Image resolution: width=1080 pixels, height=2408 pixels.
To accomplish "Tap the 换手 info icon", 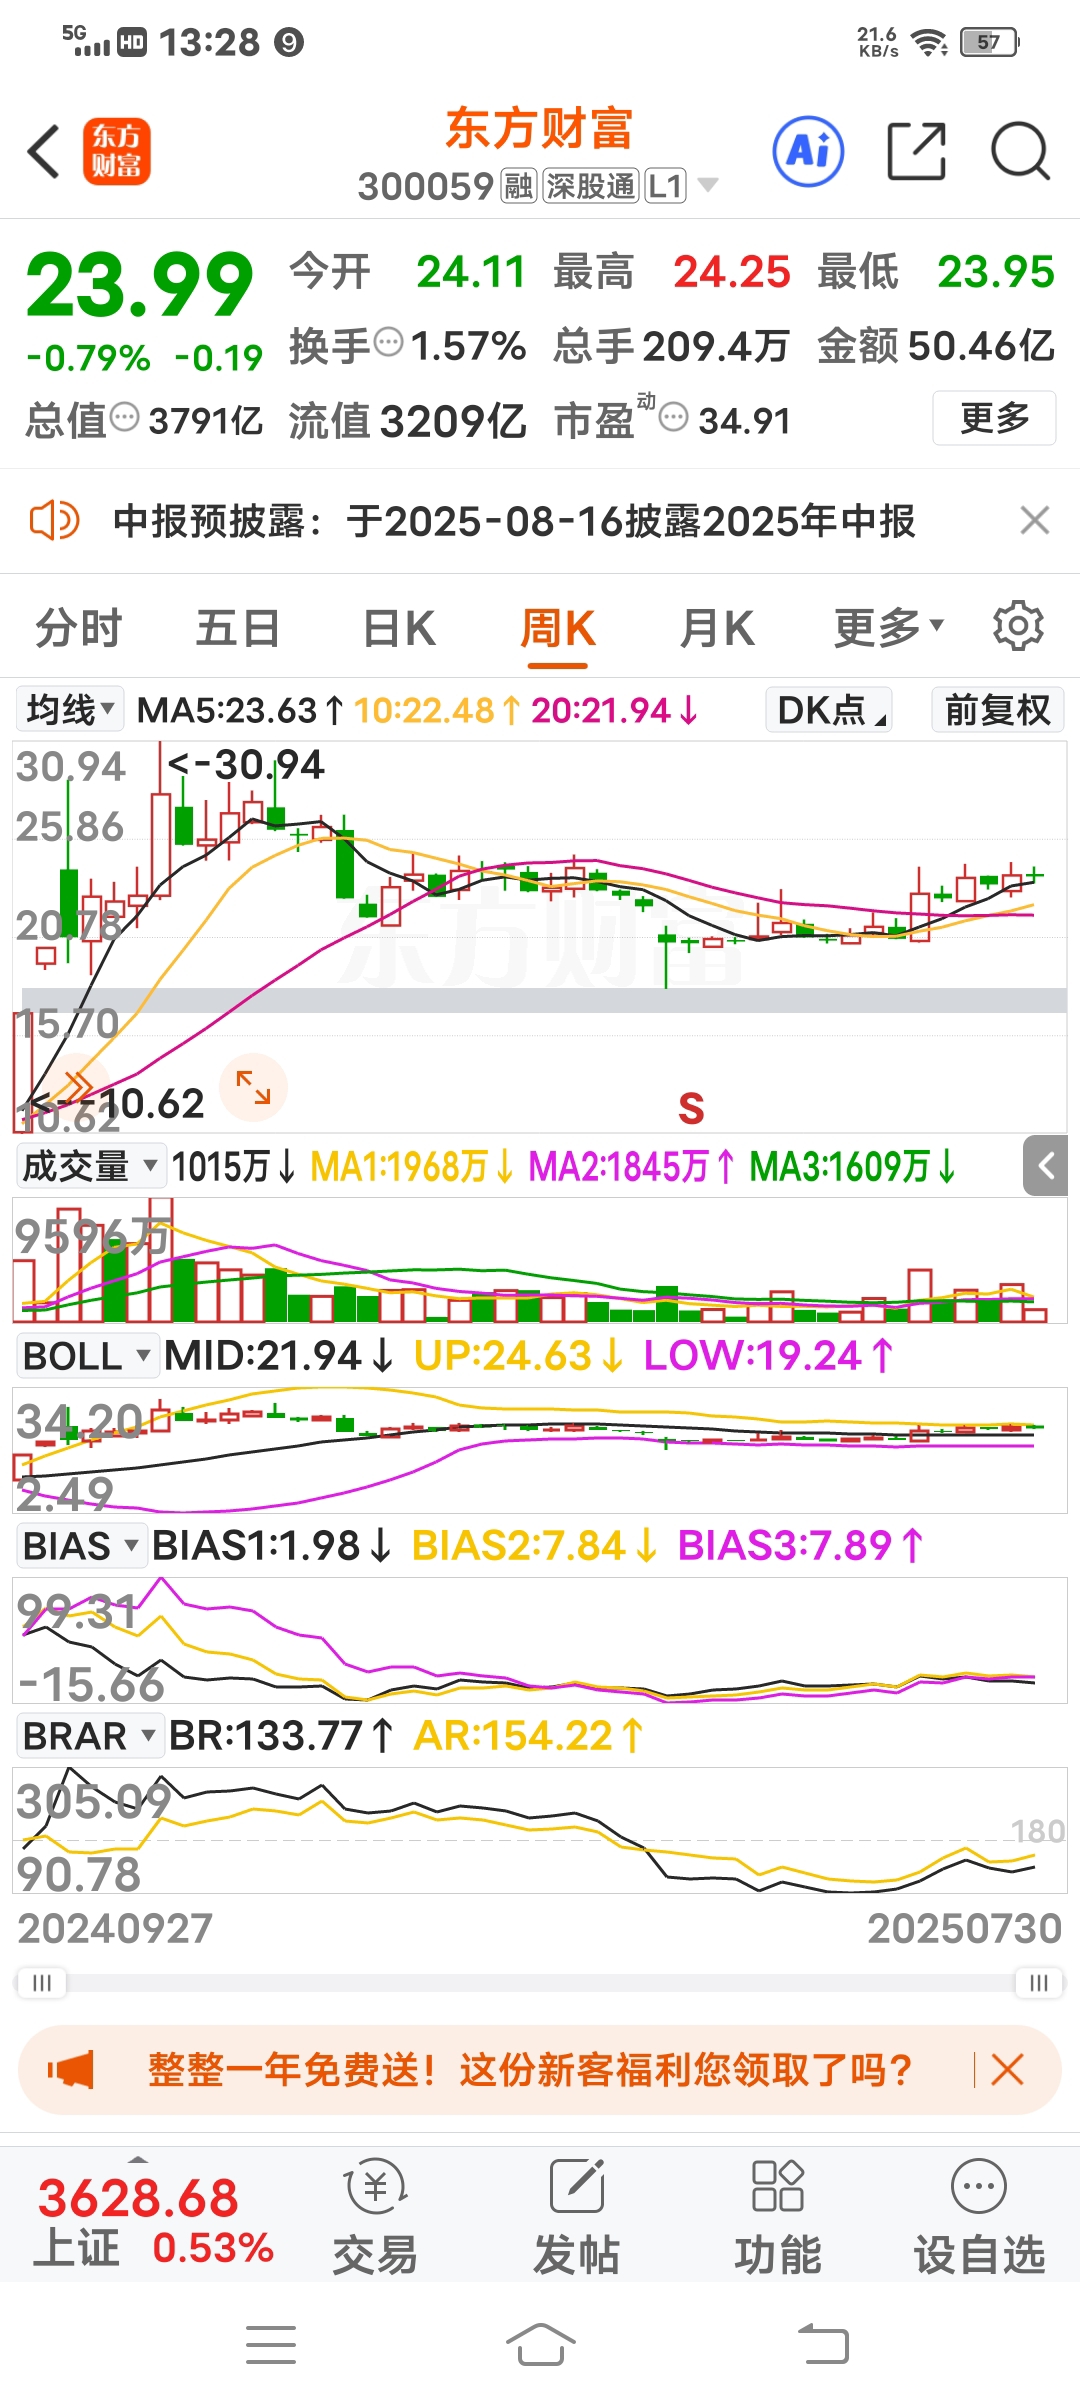I will [x=388, y=343].
